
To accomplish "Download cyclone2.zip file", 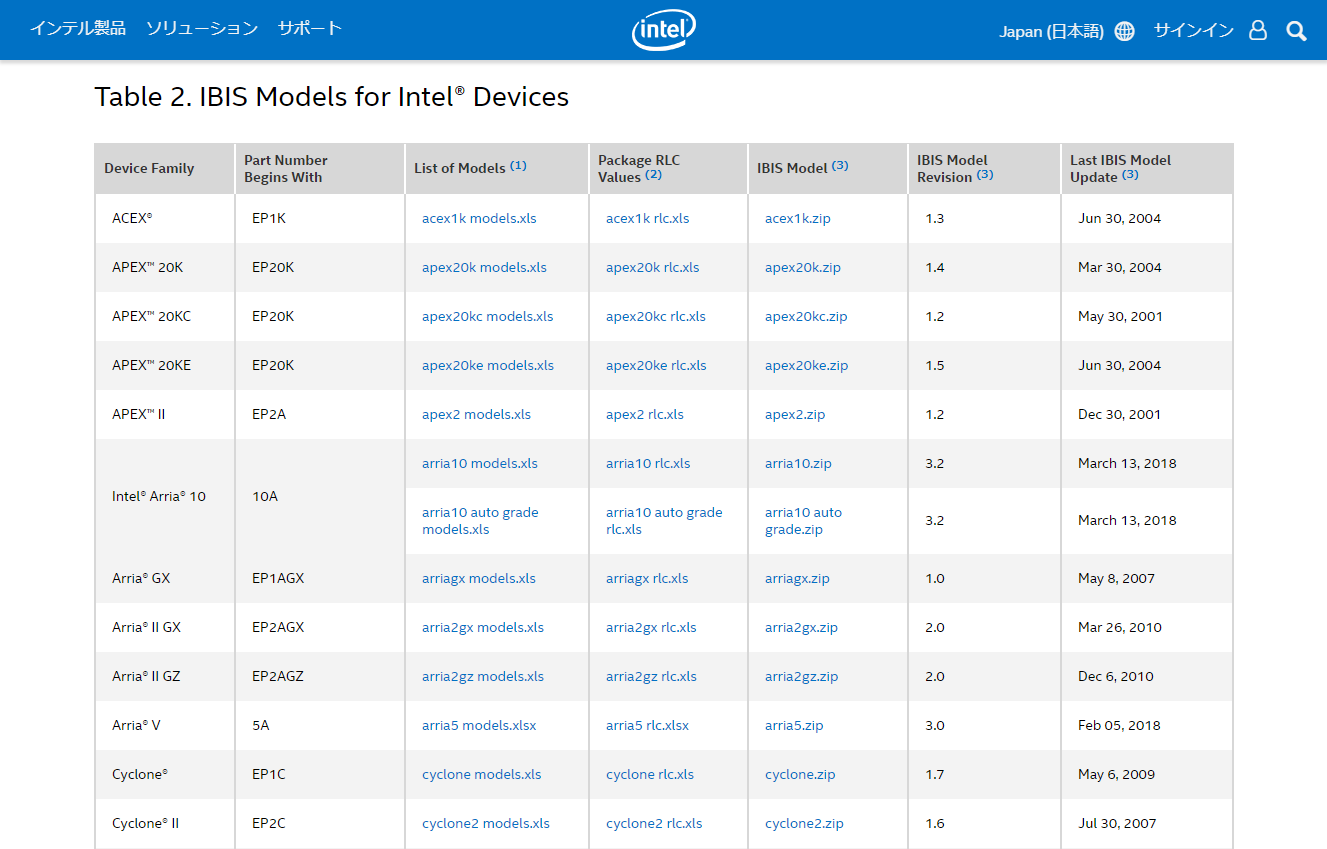I will tap(804, 823).
